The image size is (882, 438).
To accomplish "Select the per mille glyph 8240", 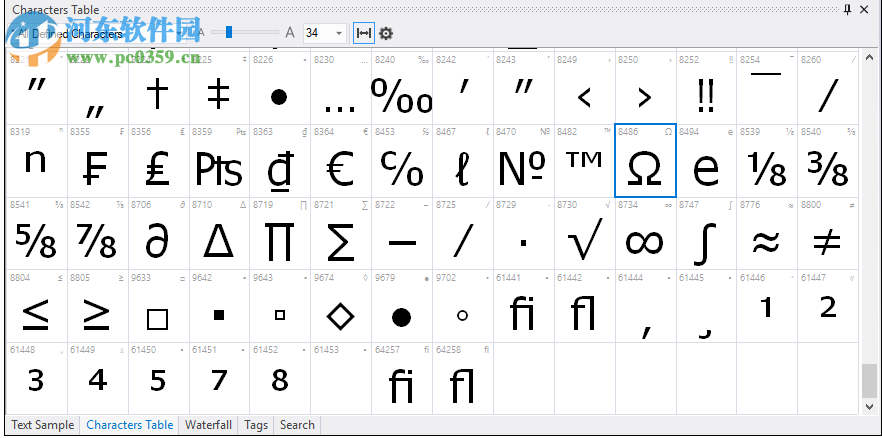I will 402,88.
